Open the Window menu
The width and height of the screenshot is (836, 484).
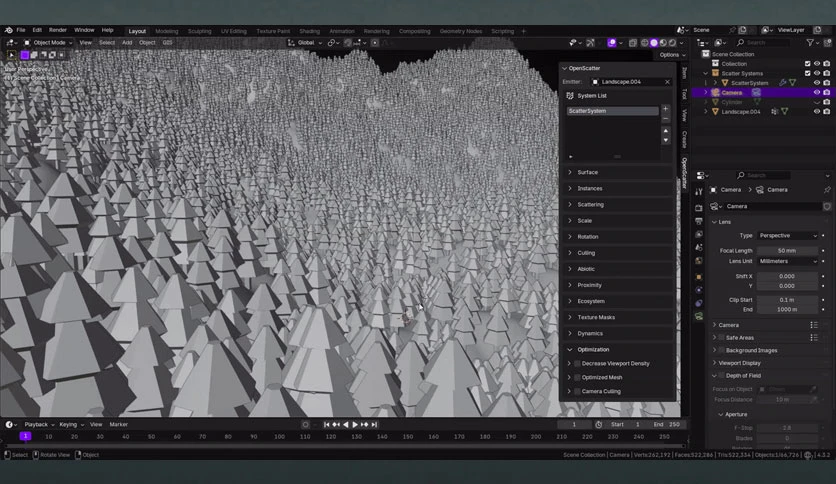point(84,30)
